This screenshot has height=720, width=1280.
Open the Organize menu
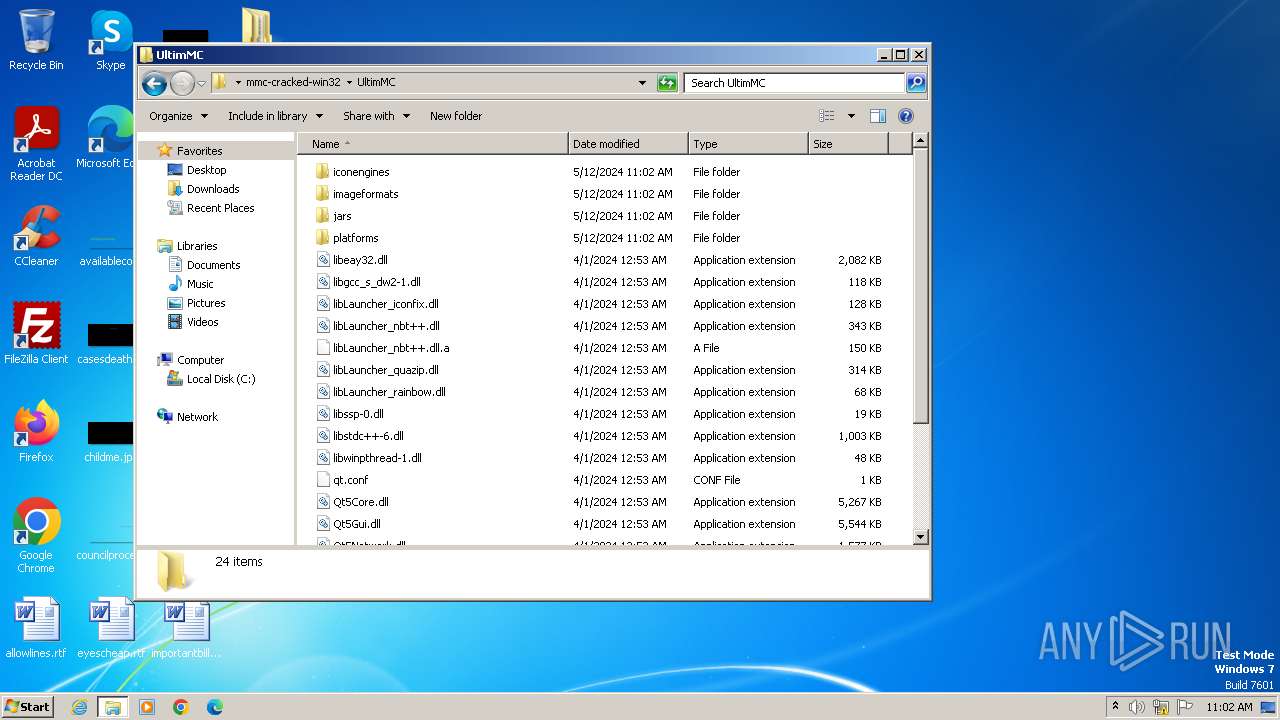[x=178, y=116]
